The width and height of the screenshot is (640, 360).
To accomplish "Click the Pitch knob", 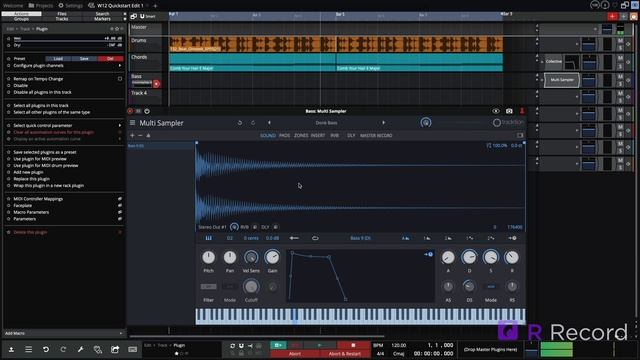I will coord(209,257).
